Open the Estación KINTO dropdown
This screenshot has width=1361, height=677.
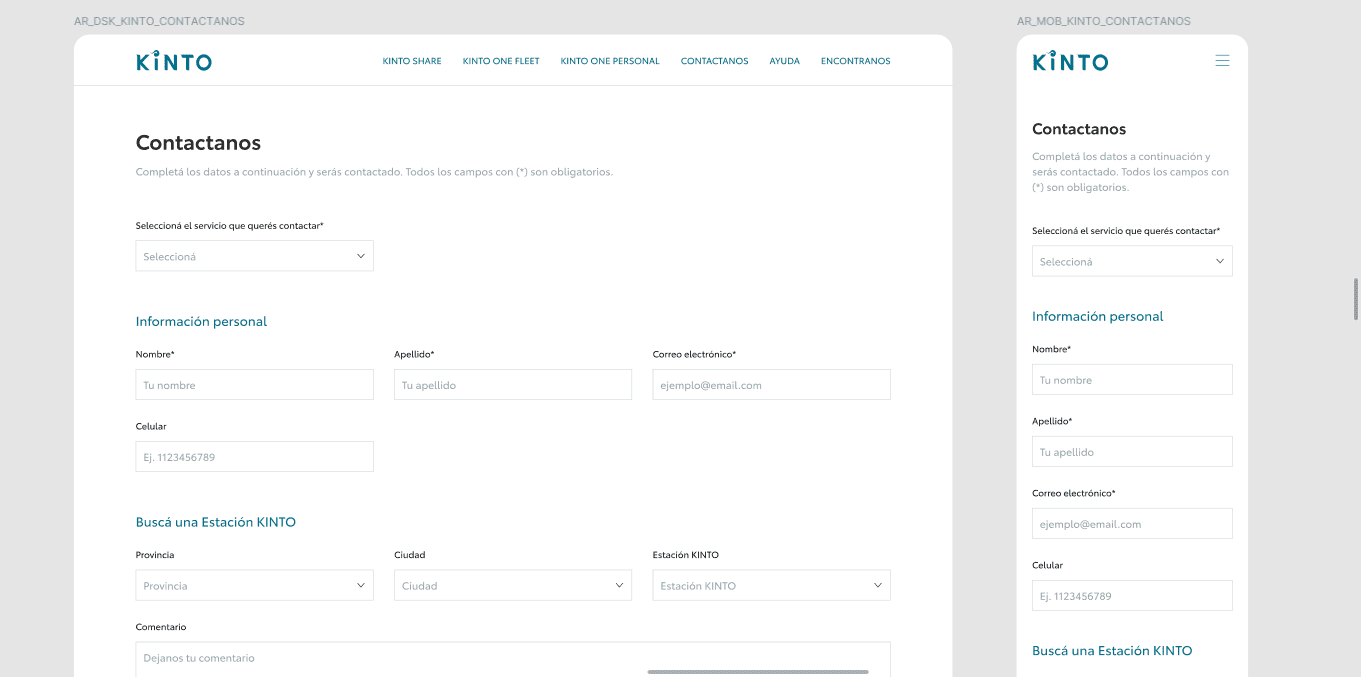(770, 586)
